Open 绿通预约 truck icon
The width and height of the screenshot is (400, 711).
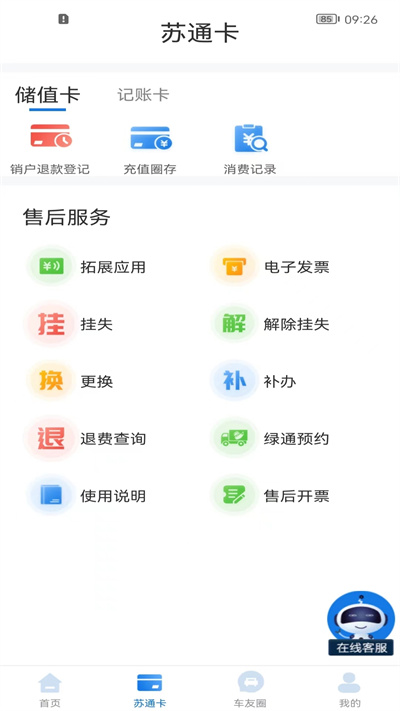(x=234, y=438)
